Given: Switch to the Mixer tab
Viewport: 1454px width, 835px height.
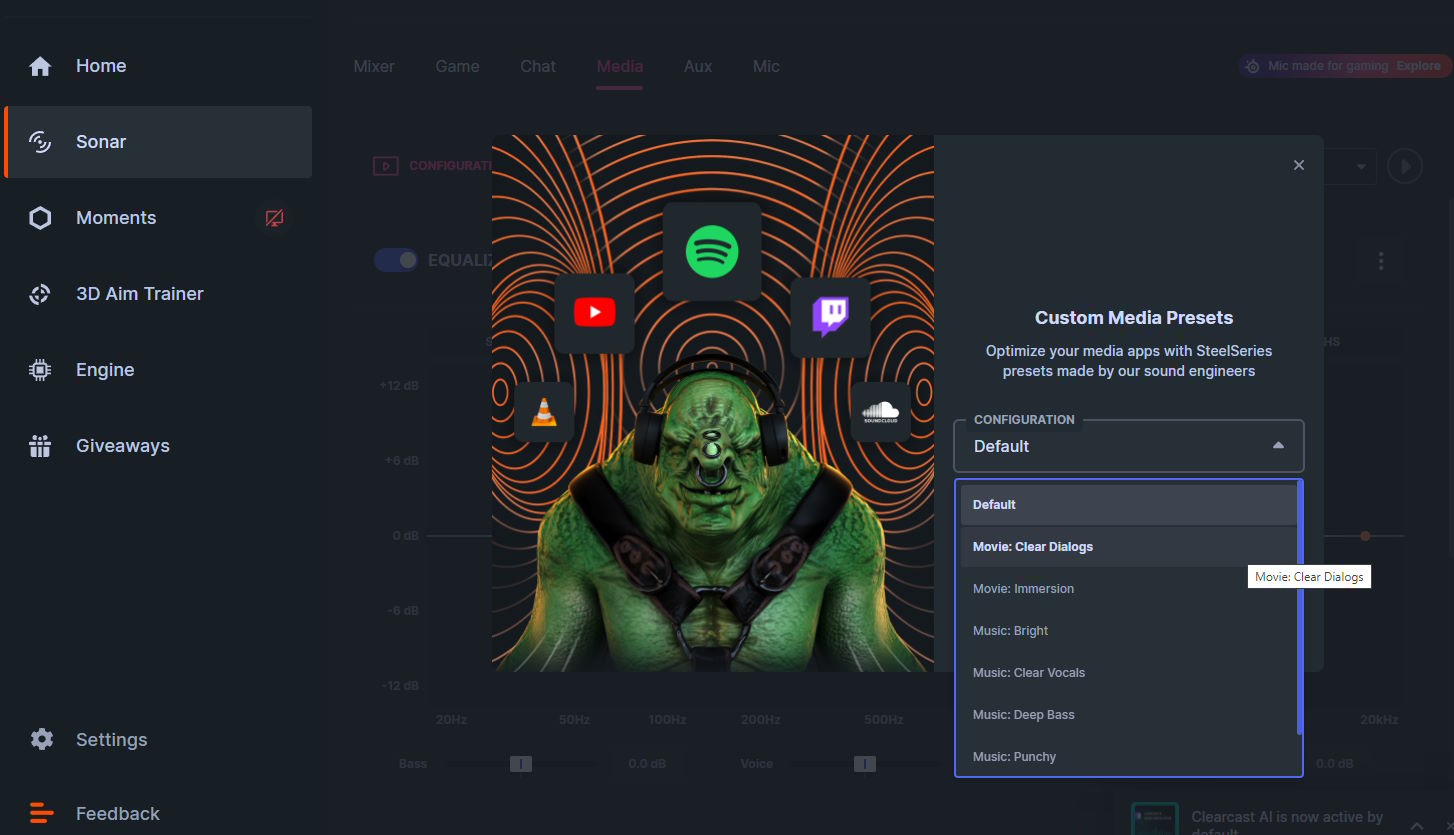Looking at the screenshot, I should point(374,66).
